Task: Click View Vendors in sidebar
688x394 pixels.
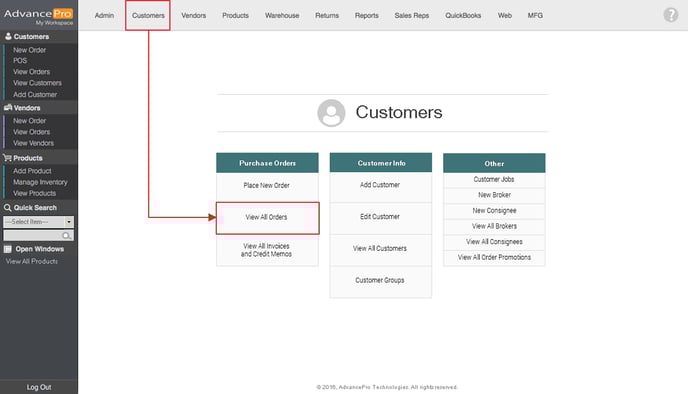Action: [x=33, y=143]
